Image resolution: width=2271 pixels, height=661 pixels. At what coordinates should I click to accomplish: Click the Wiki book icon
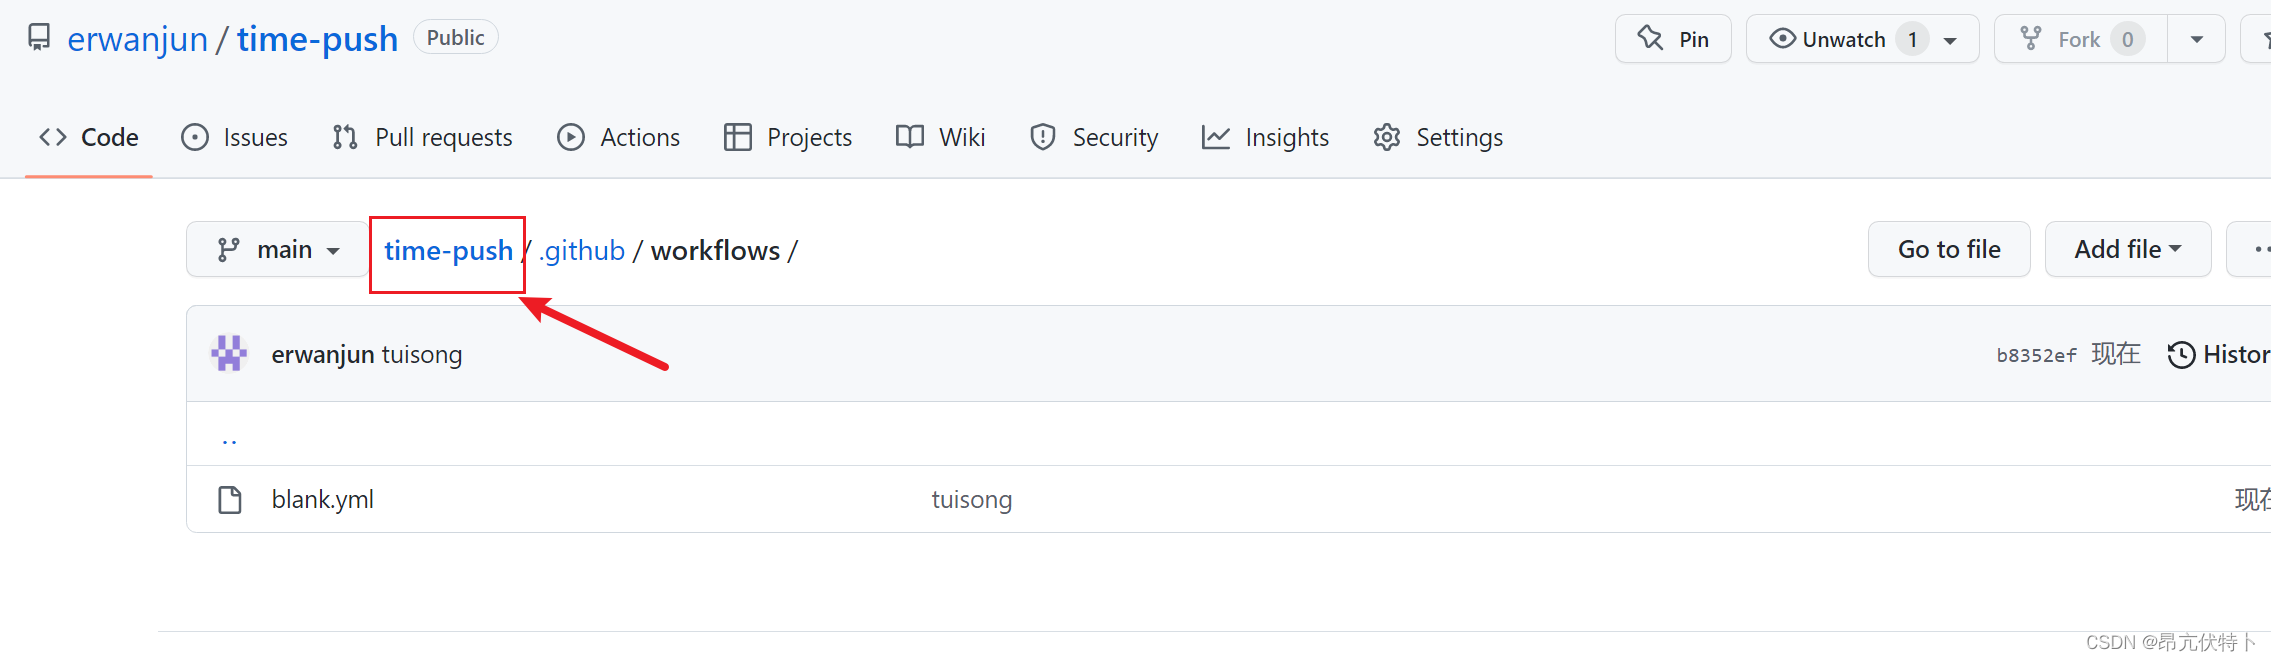coord(910,137)
